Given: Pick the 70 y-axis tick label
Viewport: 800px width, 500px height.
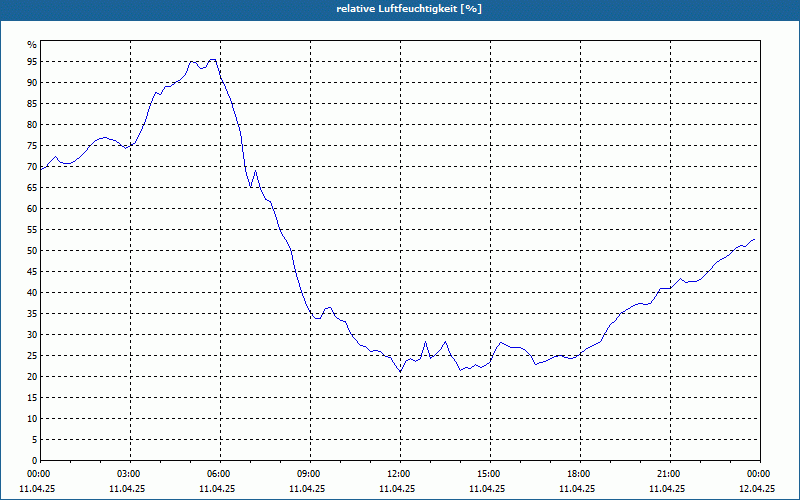Looking at the screenshot, I should (x=32, y=167).
